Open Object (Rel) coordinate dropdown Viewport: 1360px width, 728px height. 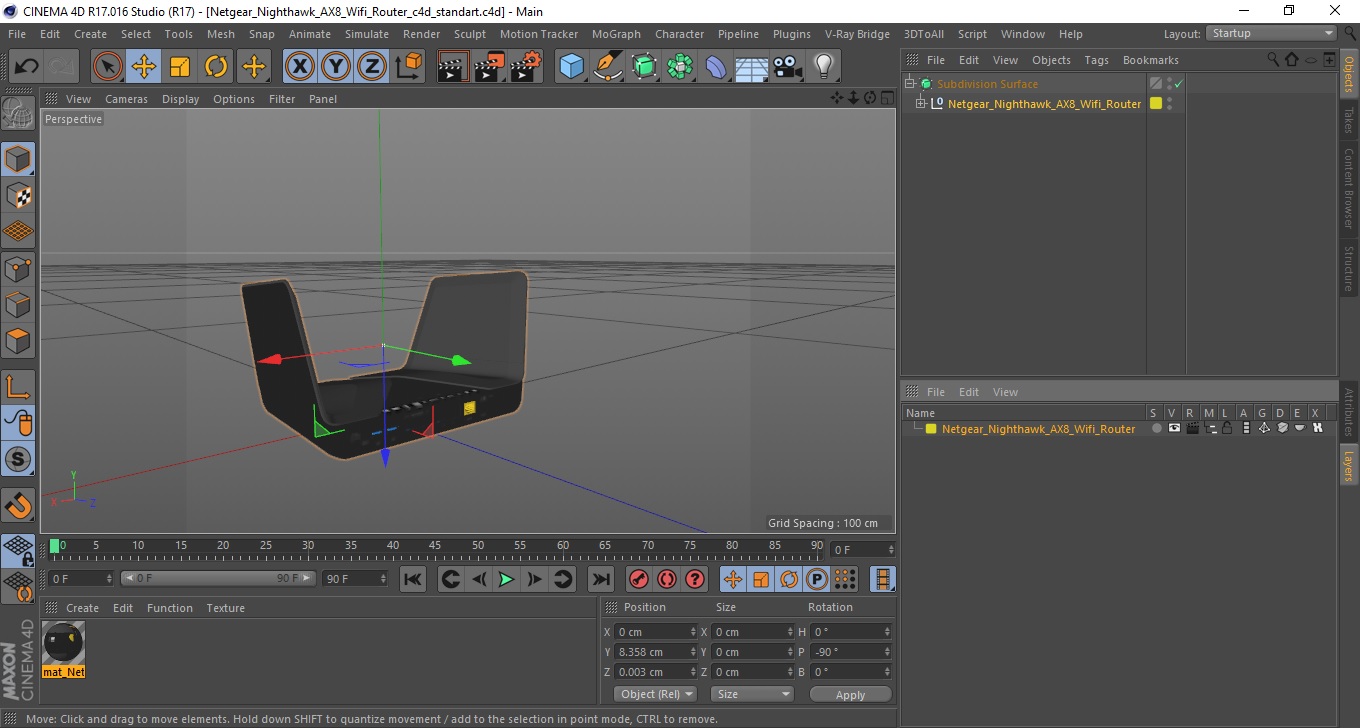click(656, 694)
